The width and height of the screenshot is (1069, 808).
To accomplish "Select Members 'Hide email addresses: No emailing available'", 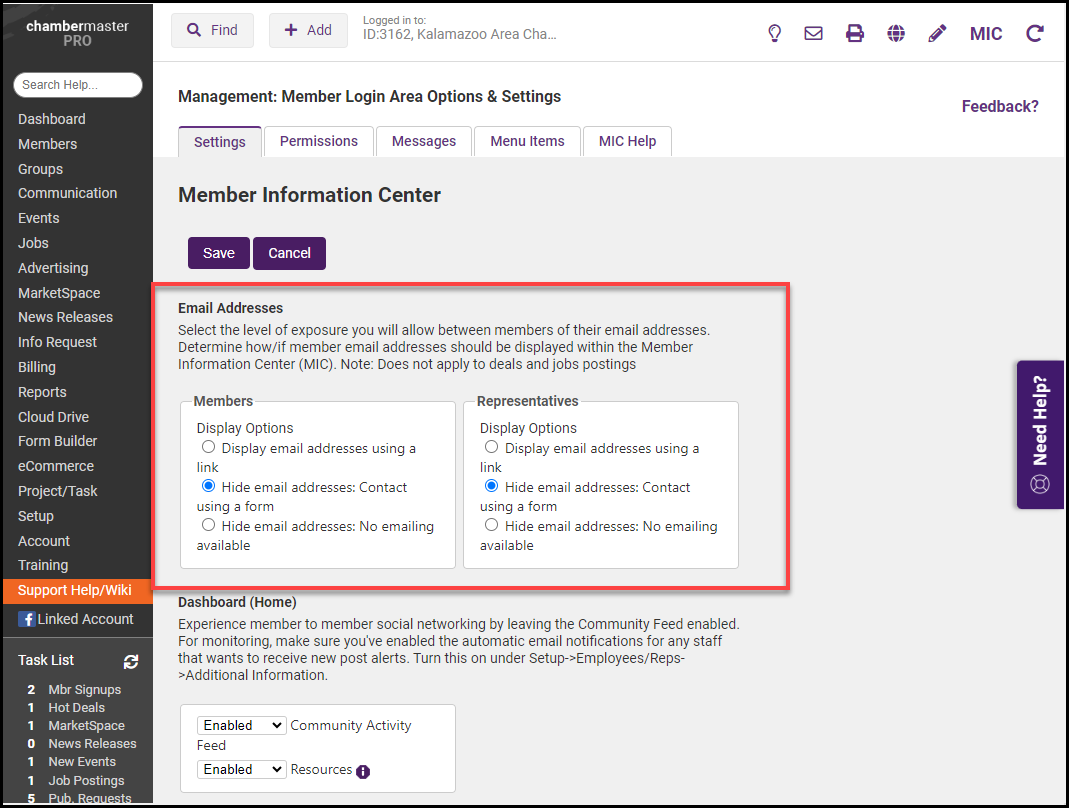I will point(208,525).
